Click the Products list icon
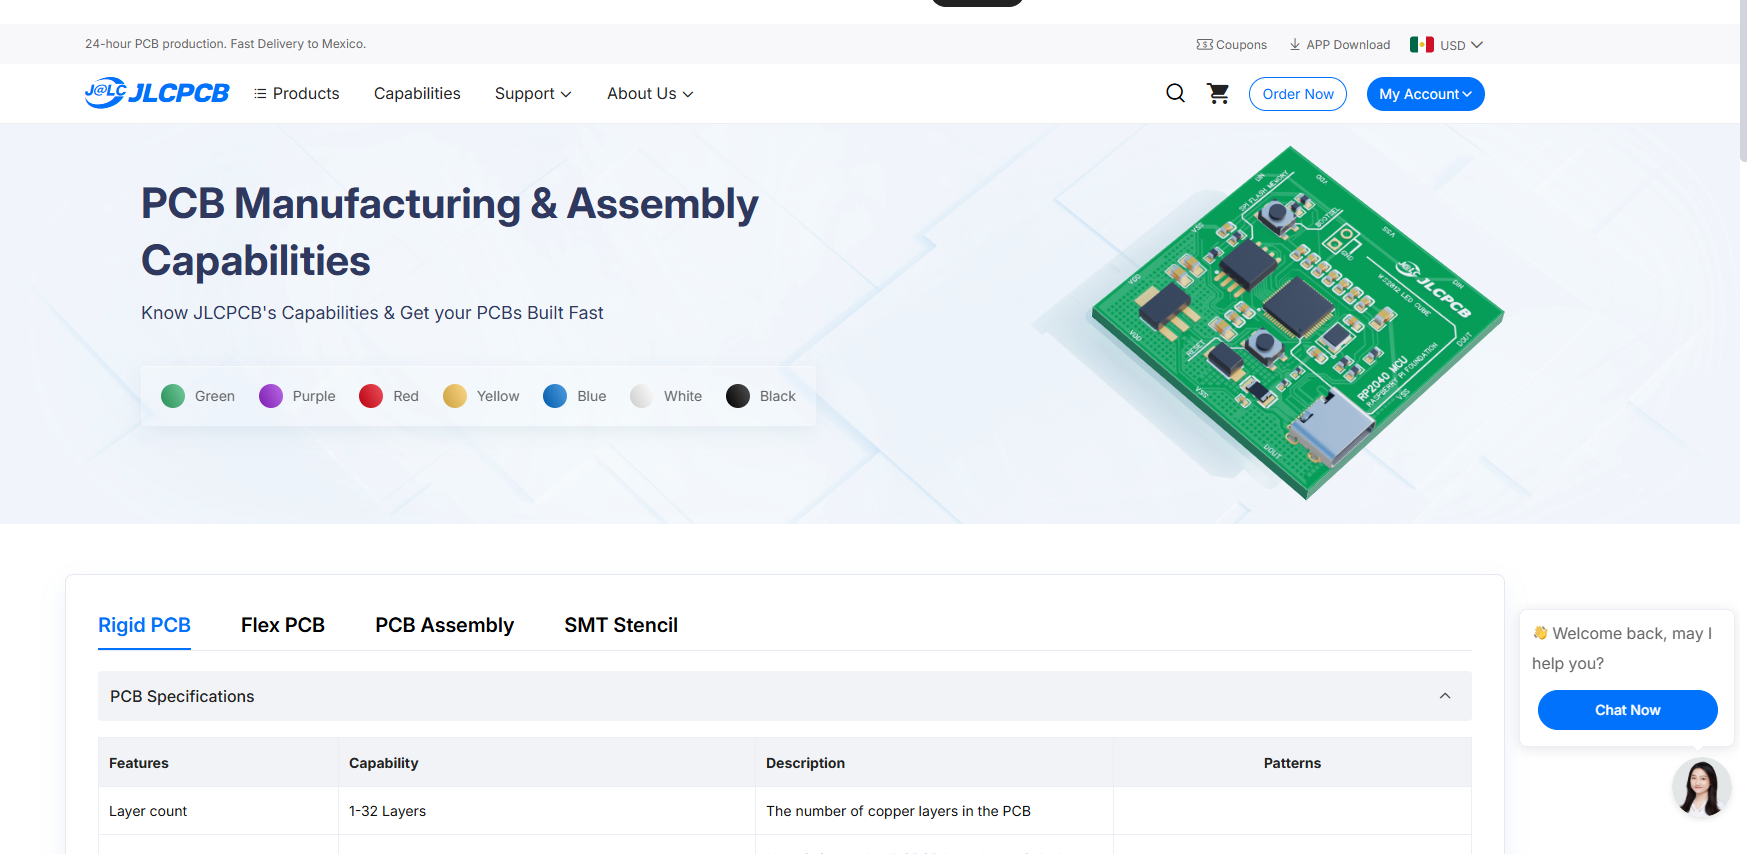Screen dimensions: 1747x854 260,93
